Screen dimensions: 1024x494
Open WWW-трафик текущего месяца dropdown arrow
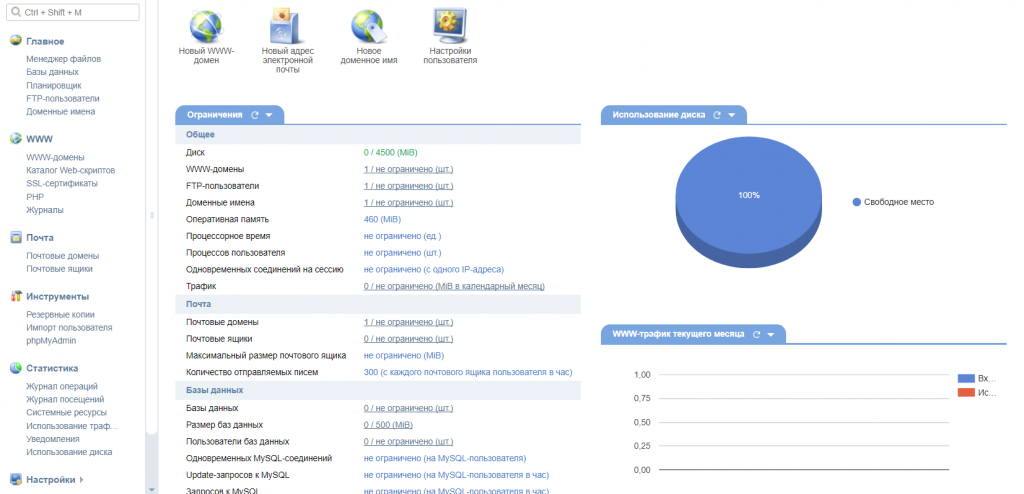(770, 334)
